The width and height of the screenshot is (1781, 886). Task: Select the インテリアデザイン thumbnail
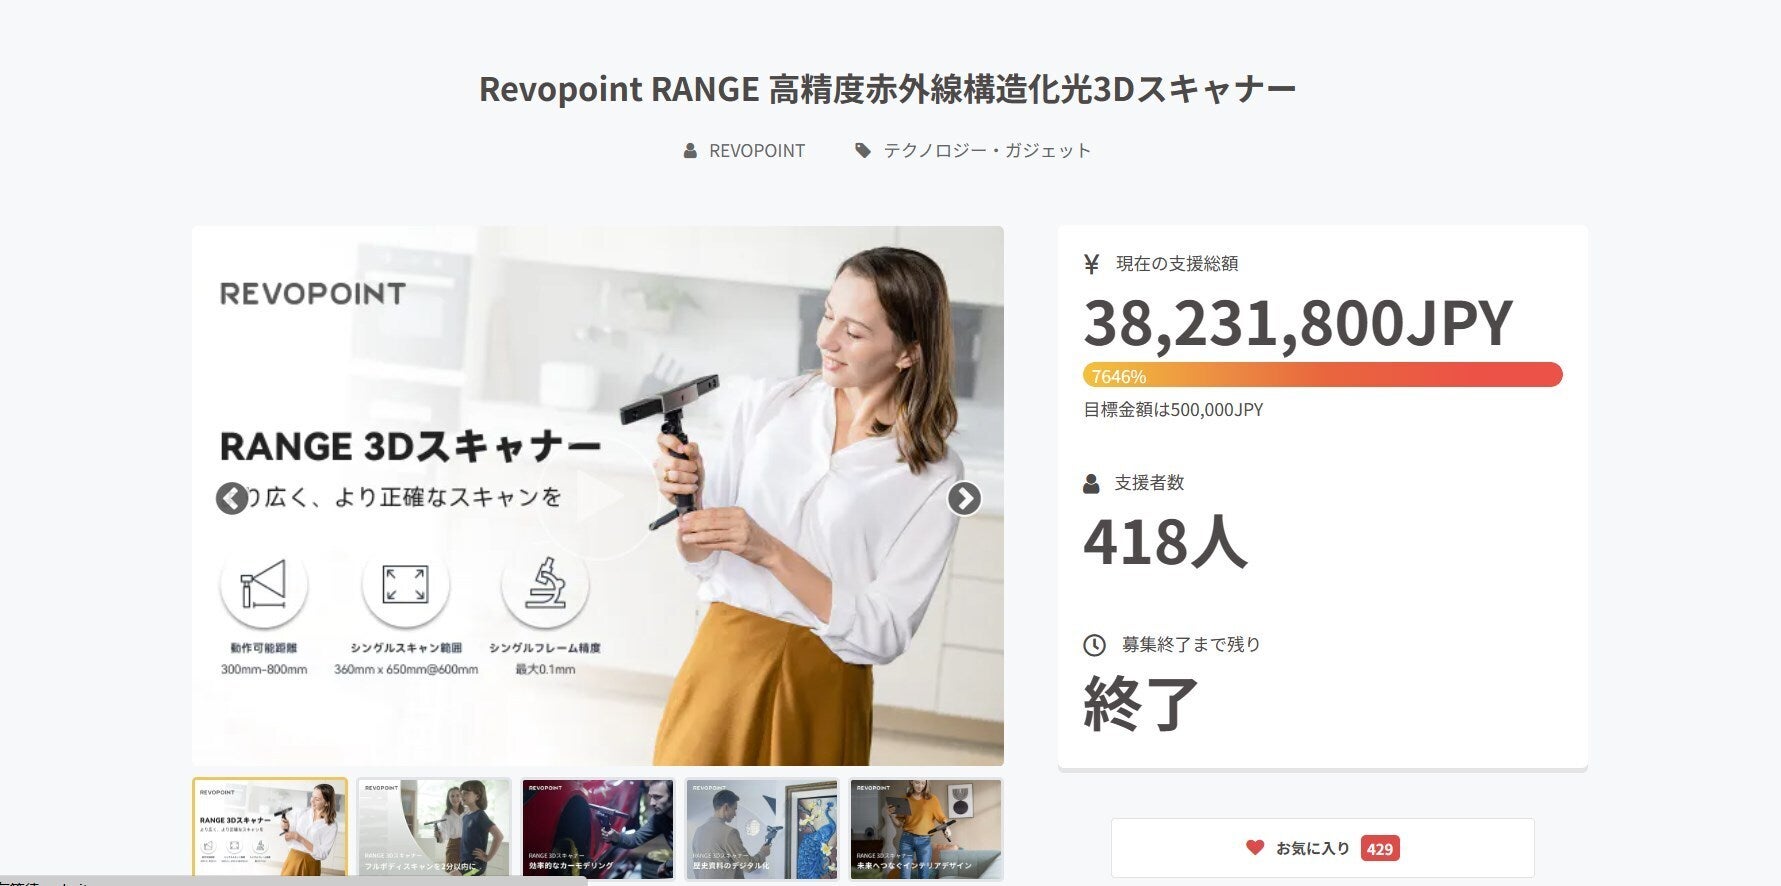pyautogui.click(x=926, y=828)
